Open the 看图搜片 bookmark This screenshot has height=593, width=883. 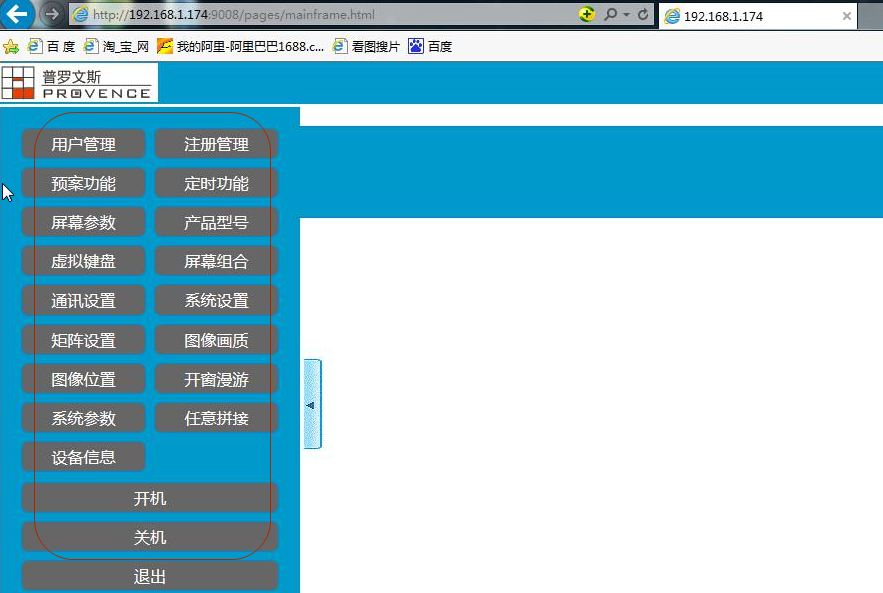pyautogui.click(x=366, y=46)
